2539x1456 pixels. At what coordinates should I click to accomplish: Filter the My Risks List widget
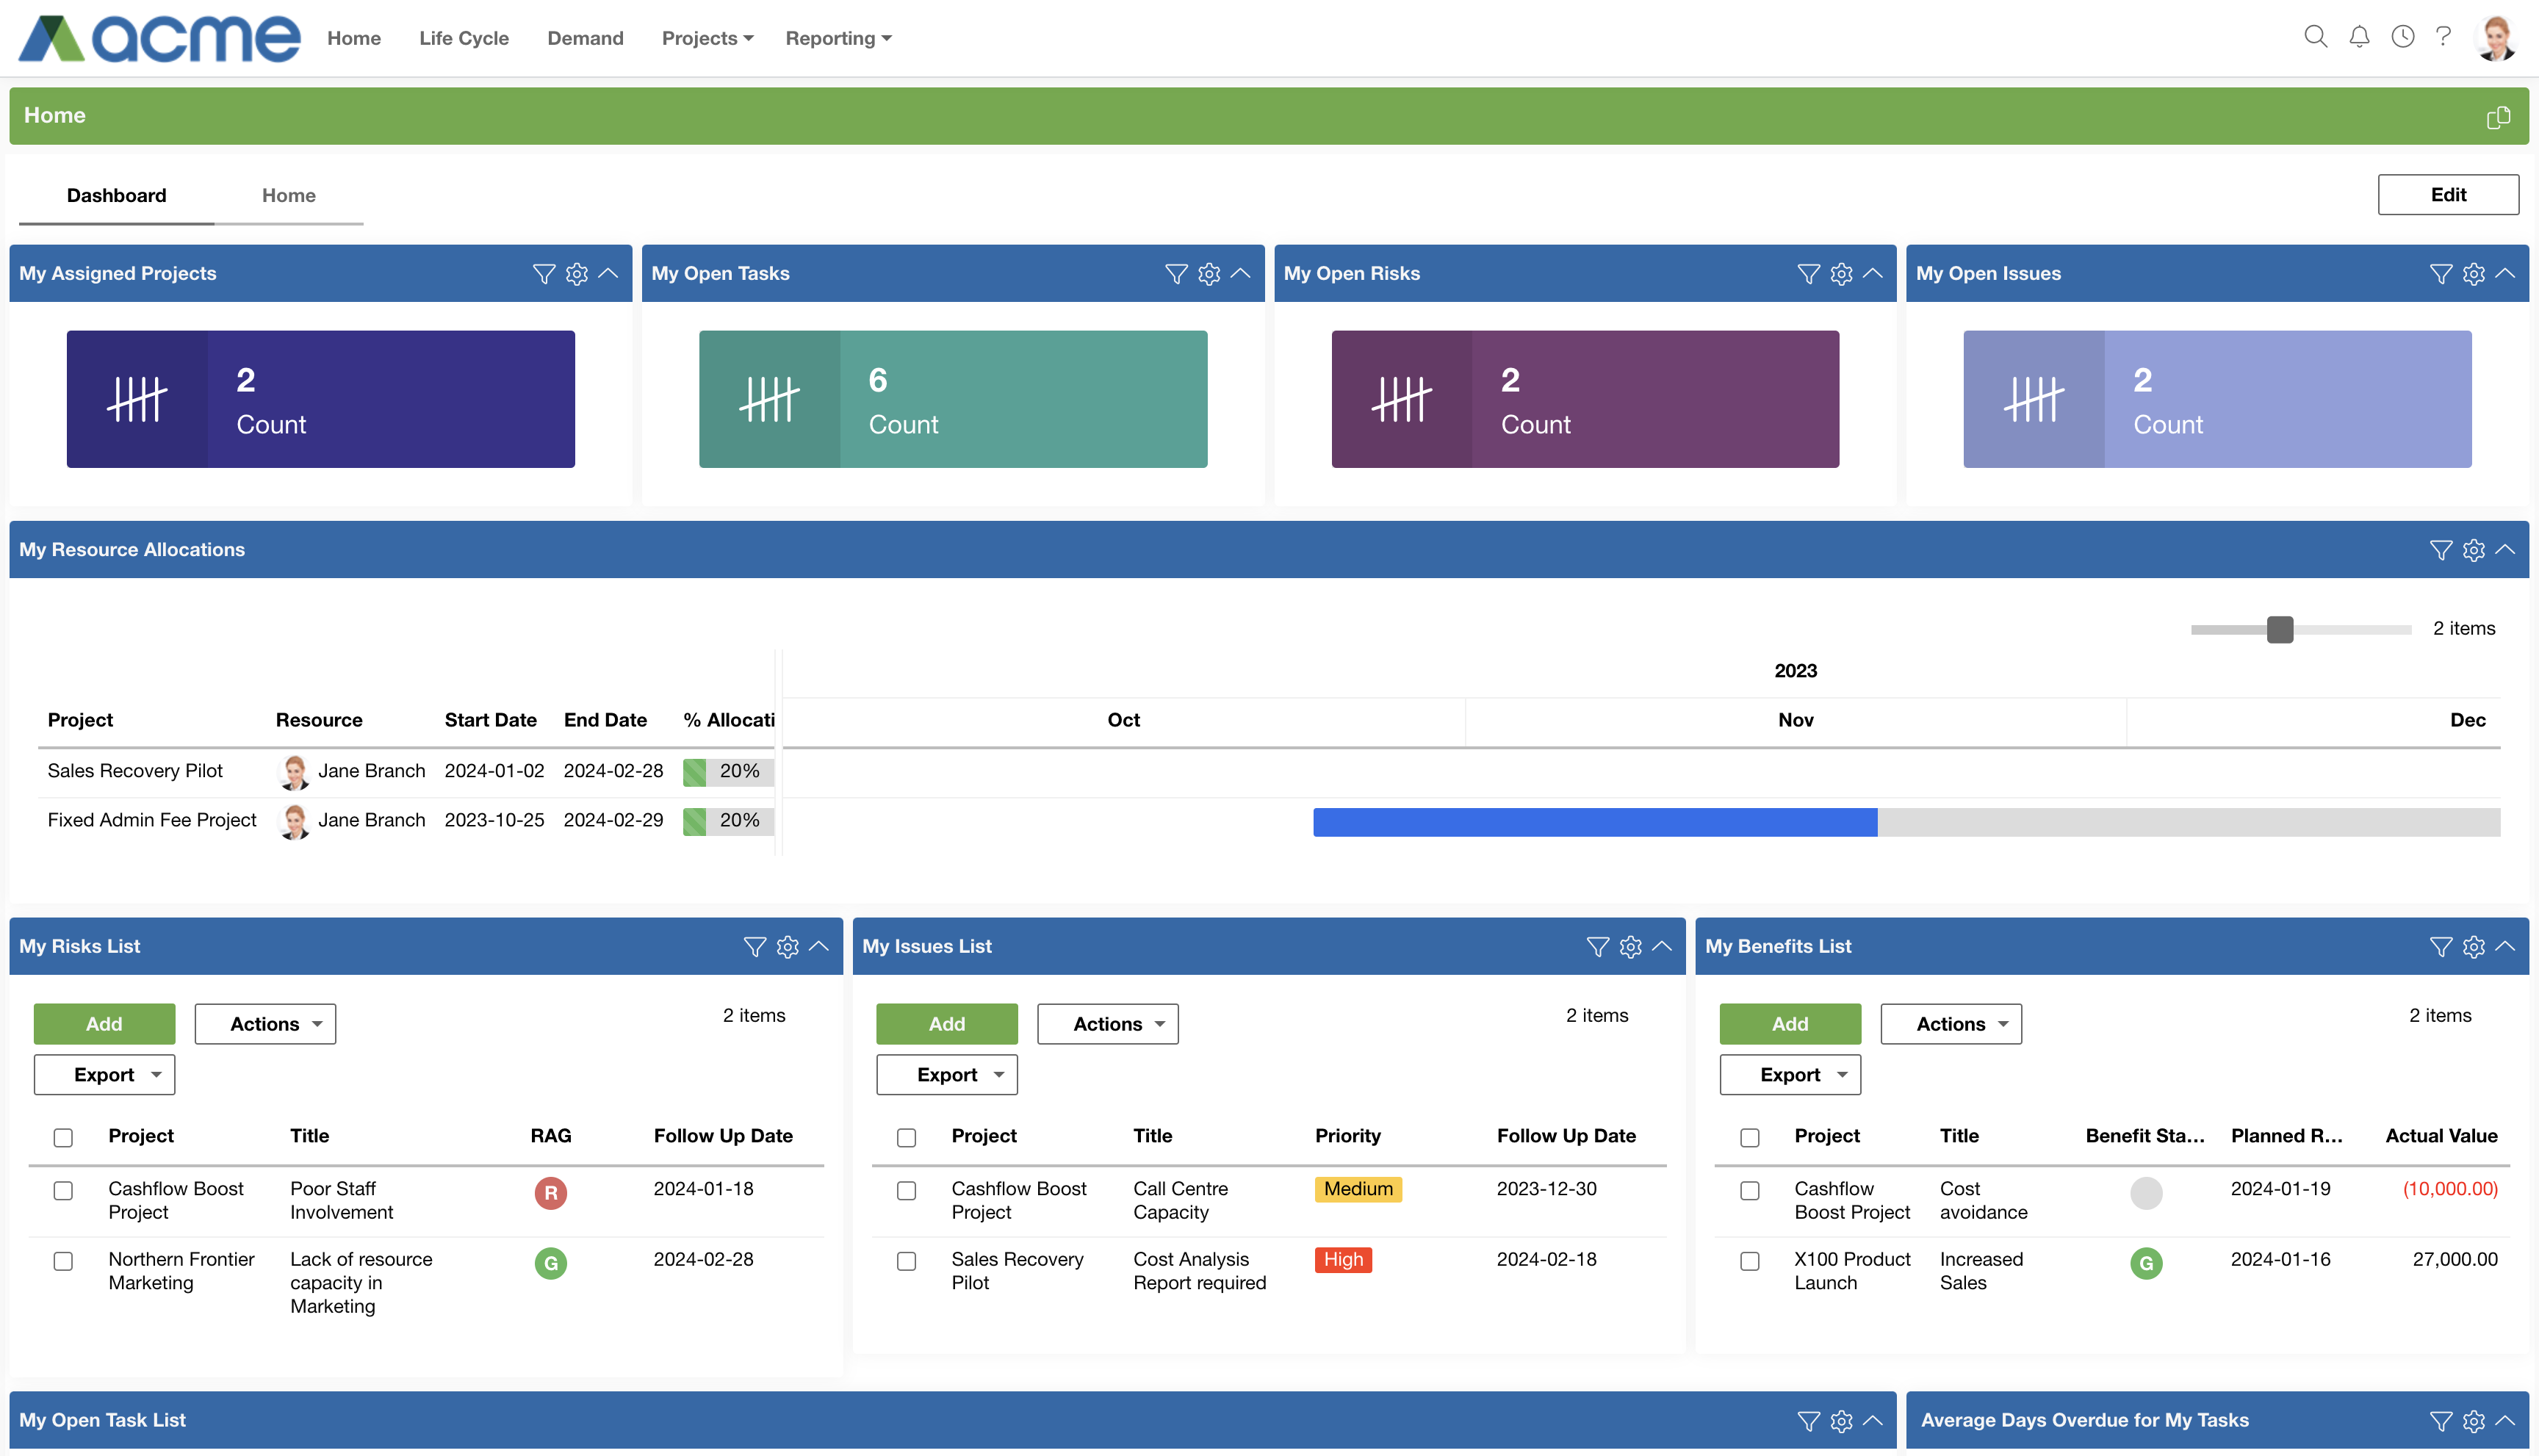[755, 947]
